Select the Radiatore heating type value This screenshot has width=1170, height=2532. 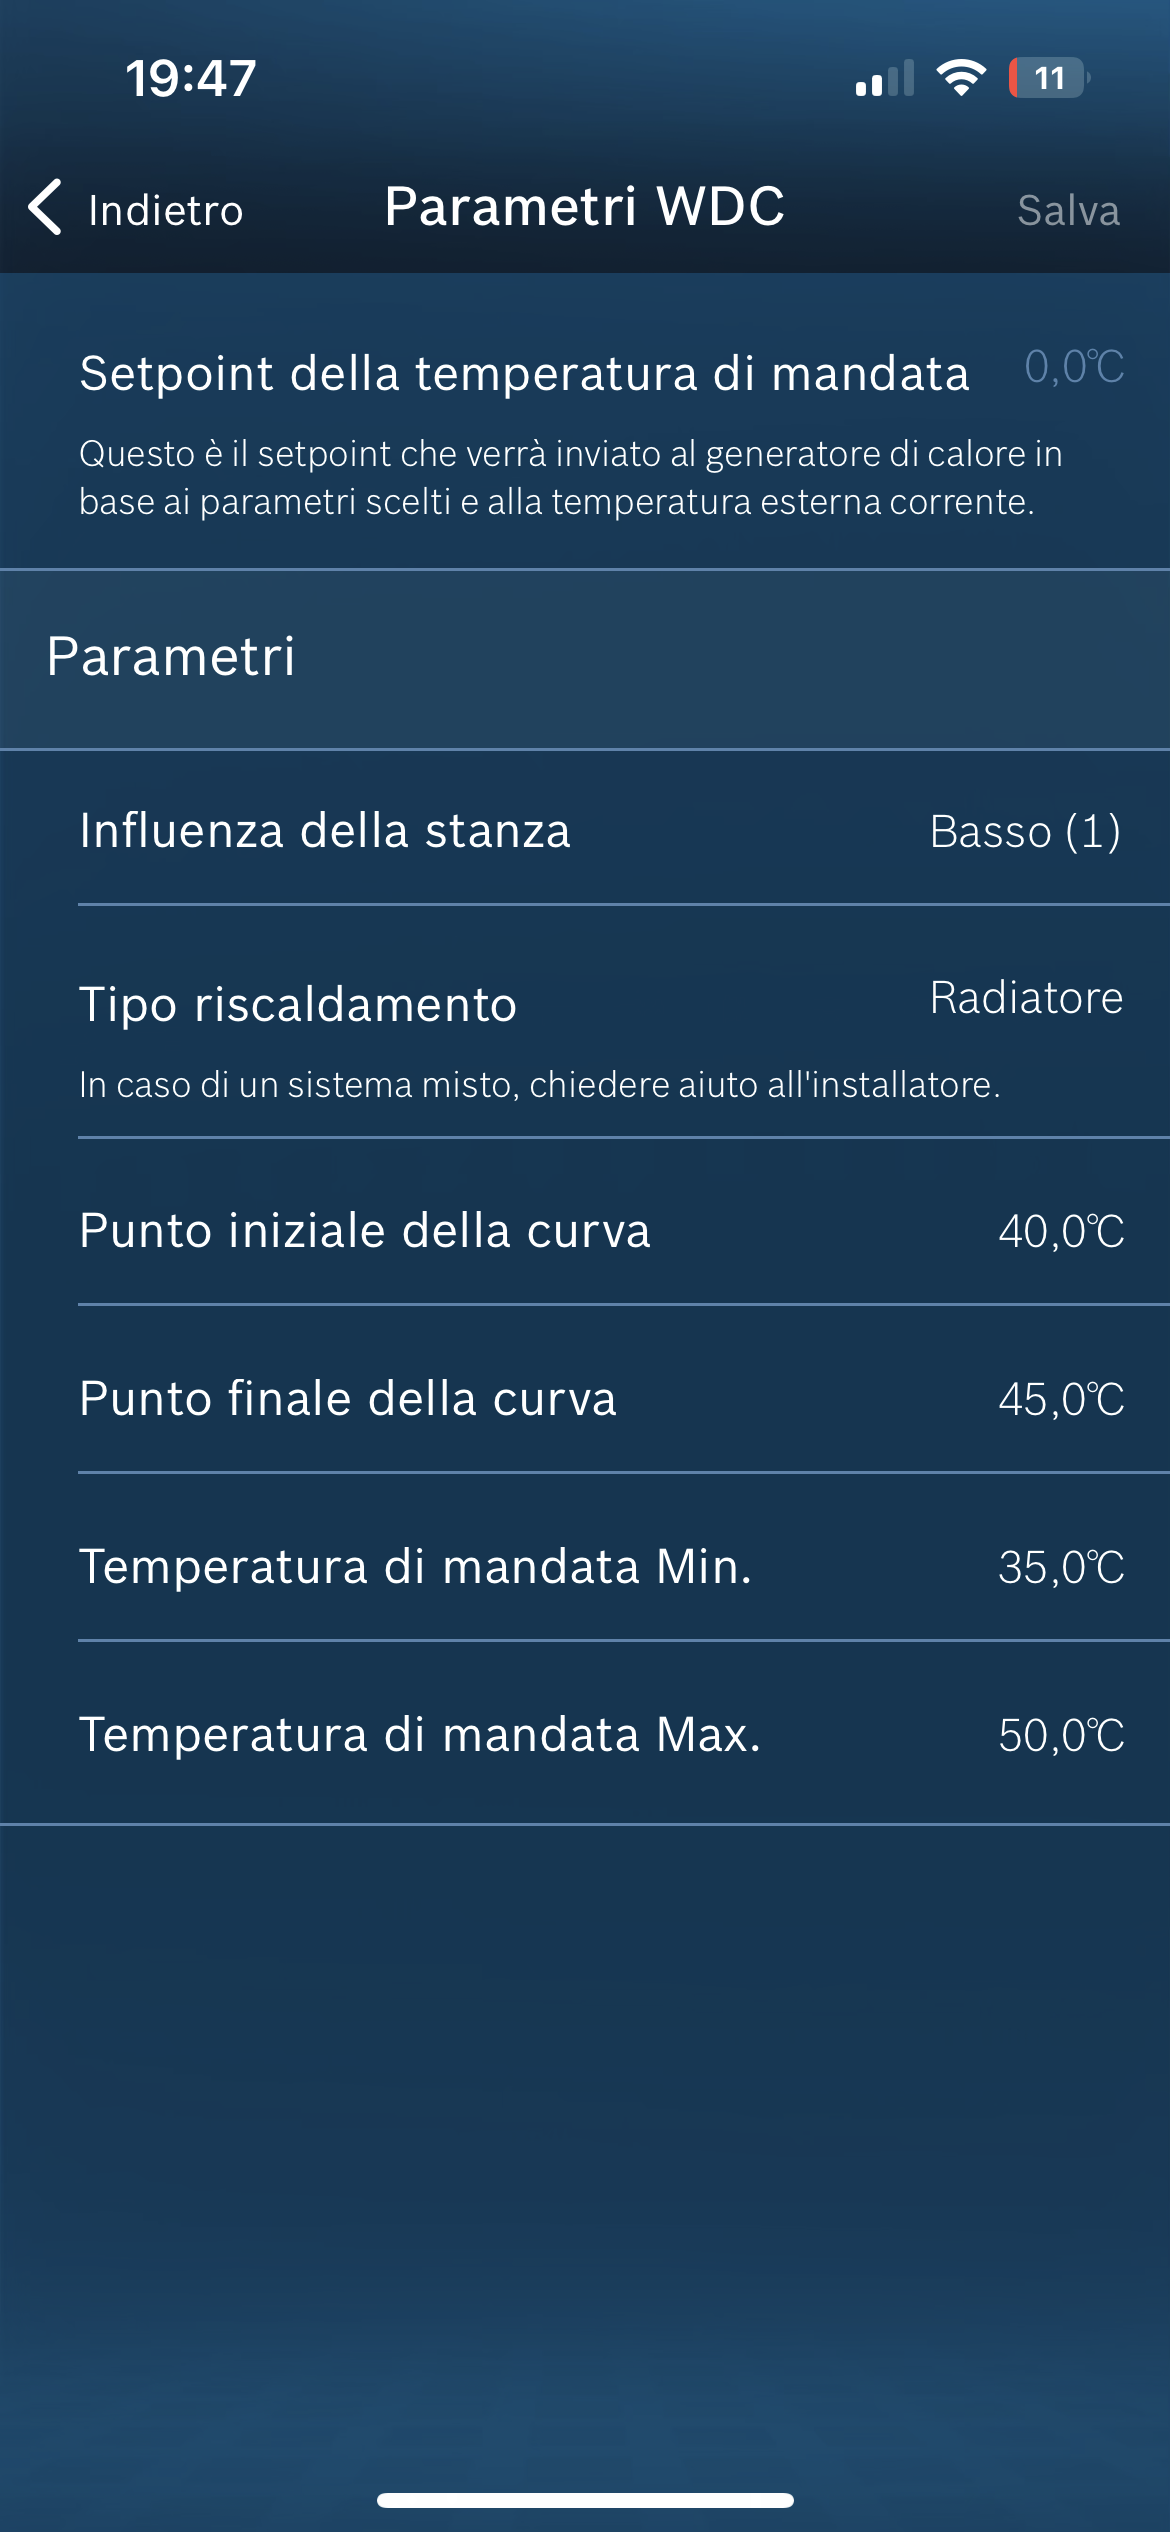click(x=1026, y=997)
